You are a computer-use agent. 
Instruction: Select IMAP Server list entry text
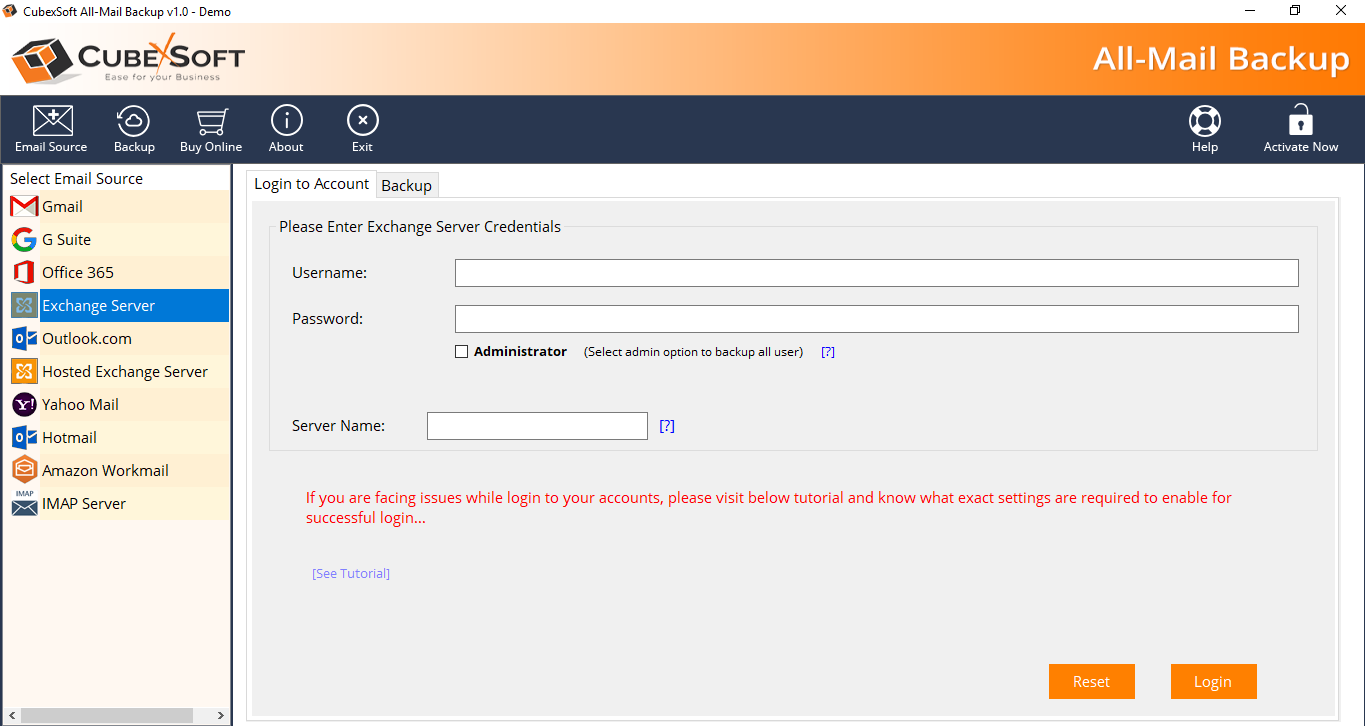[x=84, y=504]
